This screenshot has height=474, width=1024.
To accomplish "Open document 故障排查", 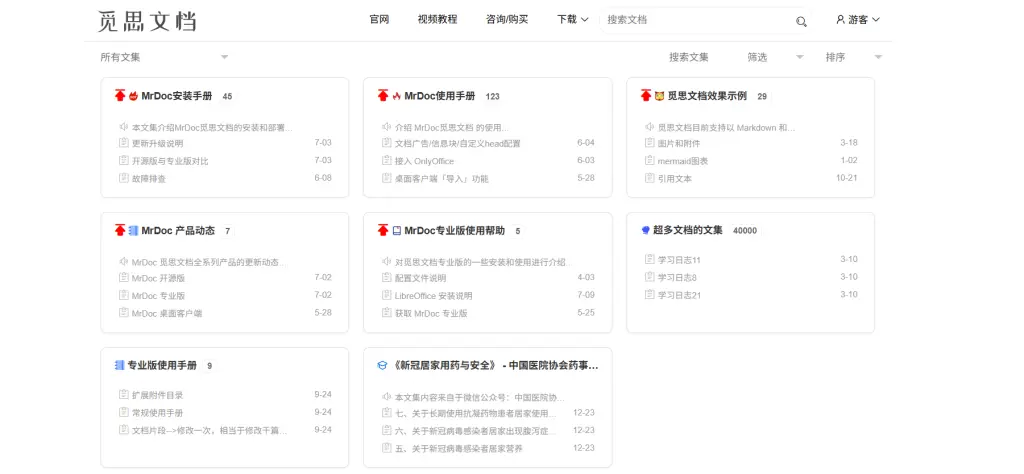I will tap(149, 178).
